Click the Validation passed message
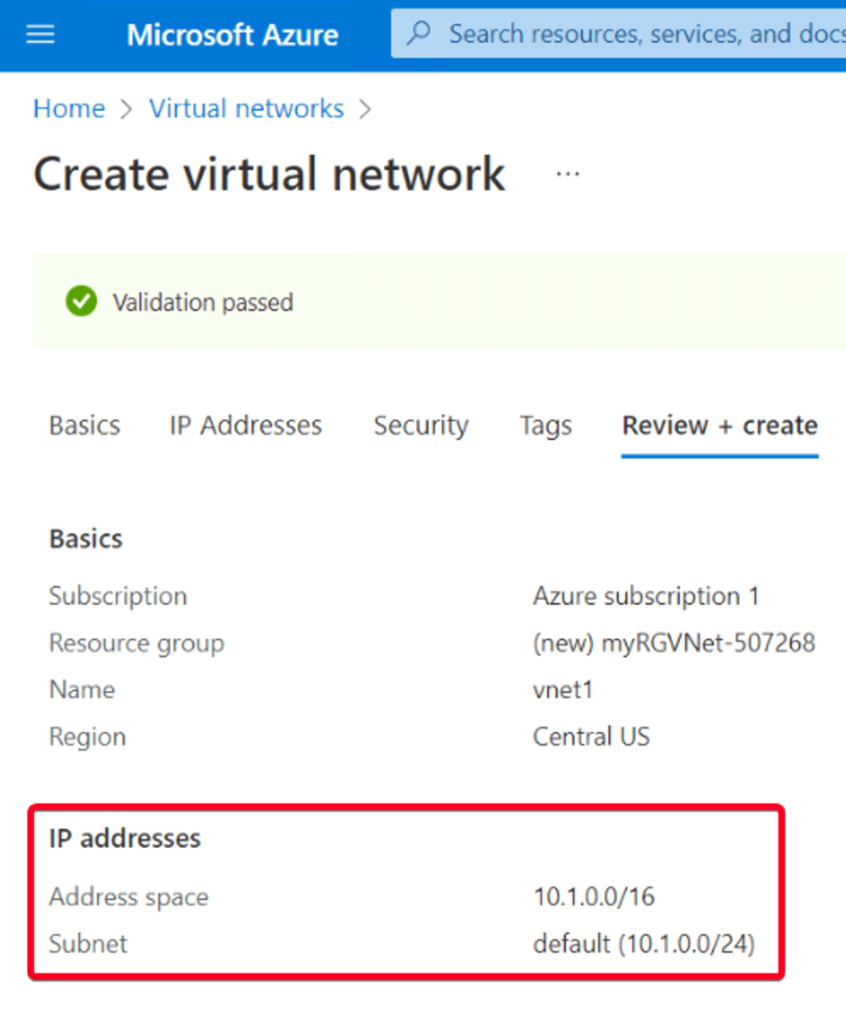This screenshot has width=846, height=1024. 203,302
